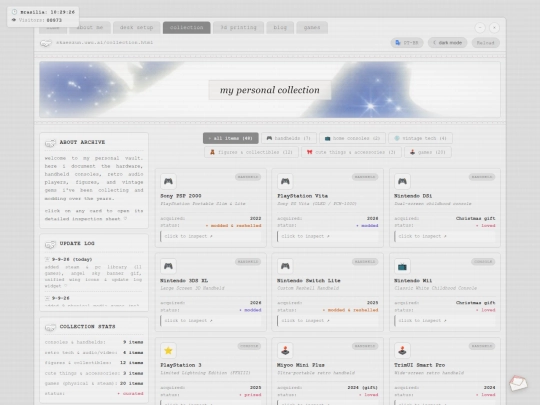Image resolution: width=540 pixels, height=405 pixels.
Task: Click the 'consoles & handhelds' stats row
Action: (94, 342)
